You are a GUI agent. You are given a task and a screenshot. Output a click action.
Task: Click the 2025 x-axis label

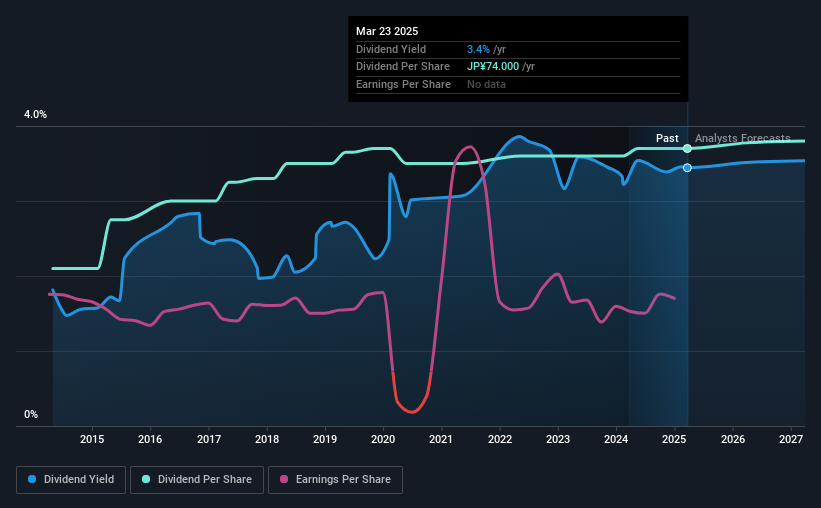click(674, 439)
